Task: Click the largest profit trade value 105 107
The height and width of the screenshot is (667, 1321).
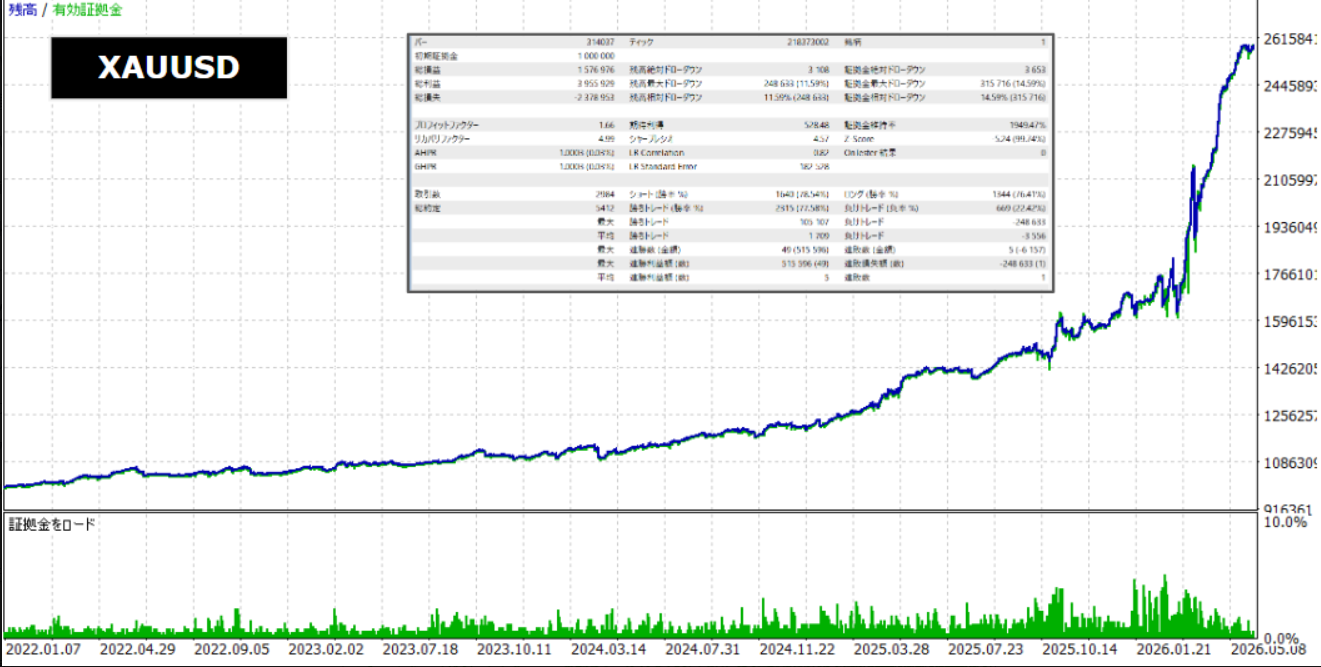Action: point(815,221)
